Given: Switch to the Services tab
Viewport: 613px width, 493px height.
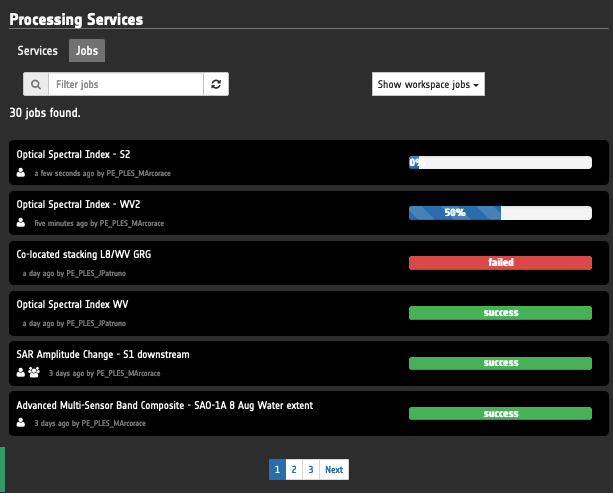Looking at the screenshot, I should pyautogui.click(x=38, y=51).
